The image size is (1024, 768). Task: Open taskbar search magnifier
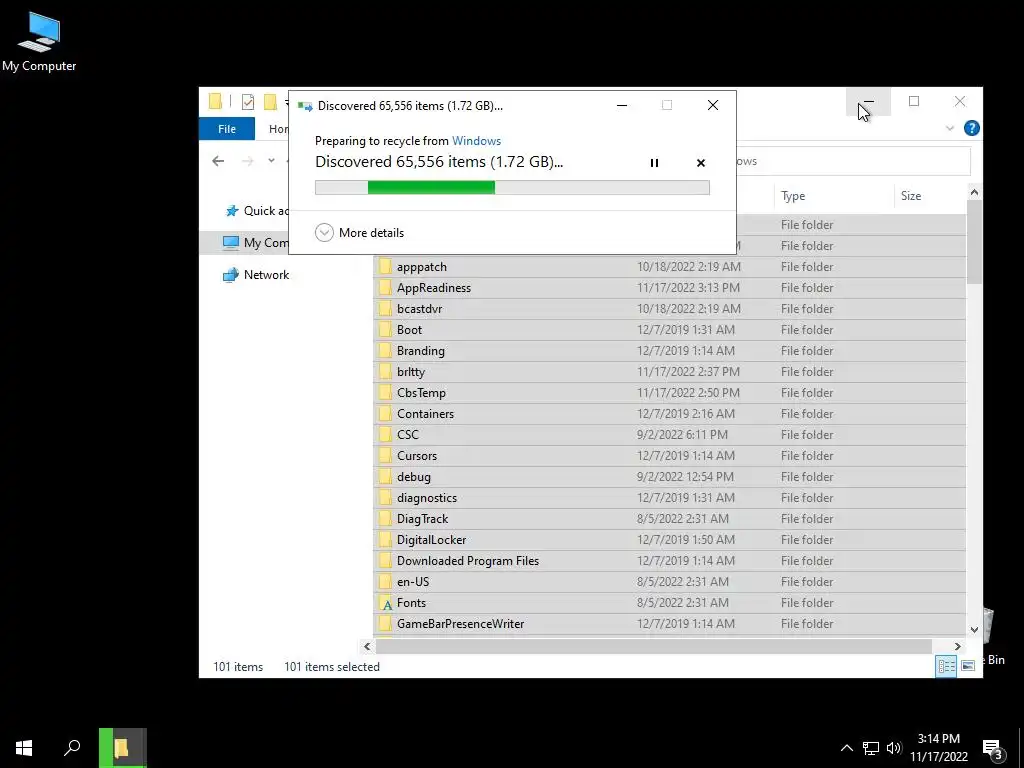(72, 748)
